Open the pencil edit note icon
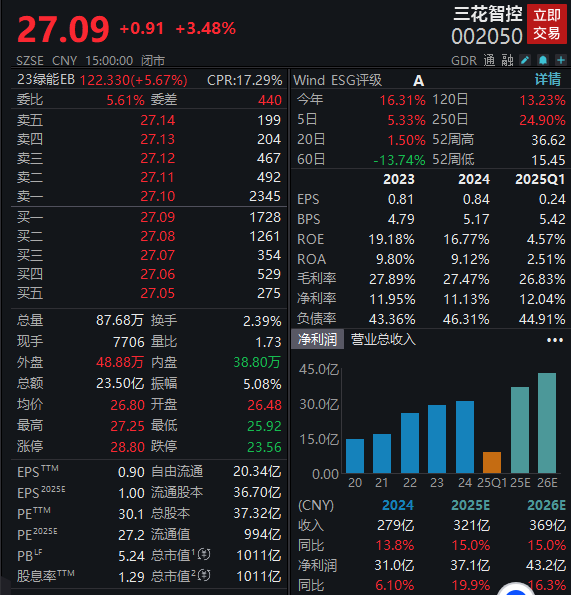The width and height of the screenshot is (571, 595). coord(525,60)
